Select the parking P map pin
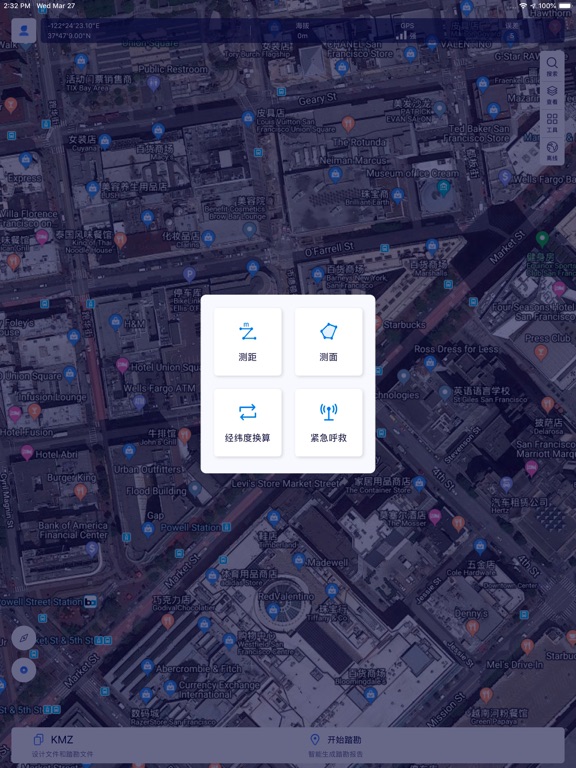The width and height of the screenshot is (576, 768). (189, 274)
